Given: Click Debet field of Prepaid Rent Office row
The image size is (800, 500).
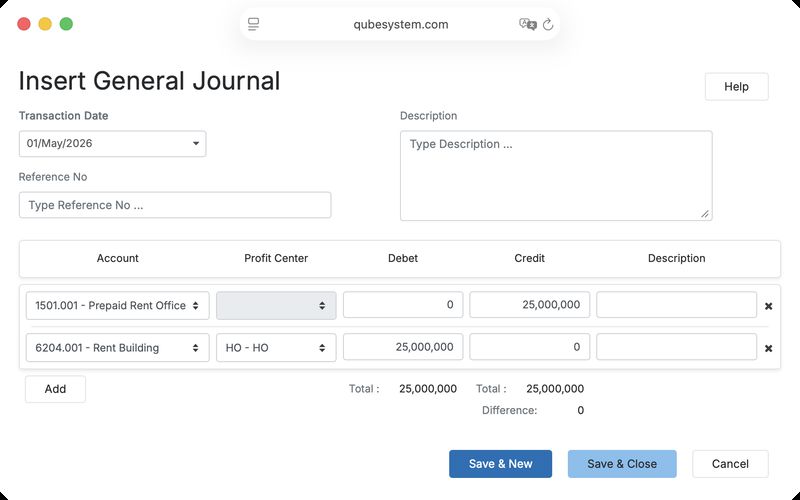Looking at the screenshot, I should [x=403, y=305].
